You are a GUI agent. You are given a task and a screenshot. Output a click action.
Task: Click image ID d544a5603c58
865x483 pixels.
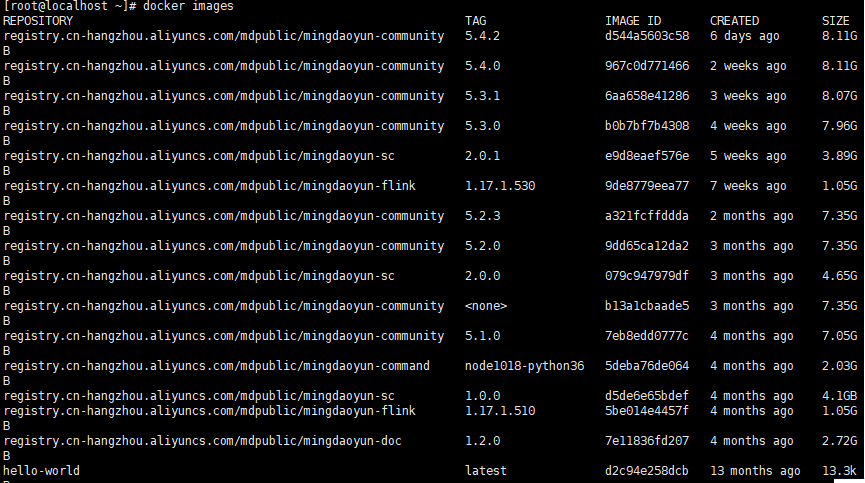coord(647,36)
